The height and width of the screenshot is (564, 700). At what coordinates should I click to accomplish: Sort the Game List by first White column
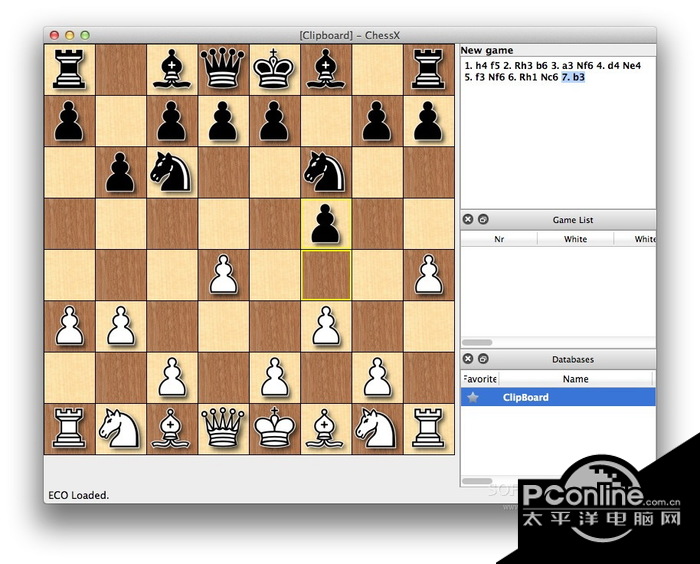575,239
